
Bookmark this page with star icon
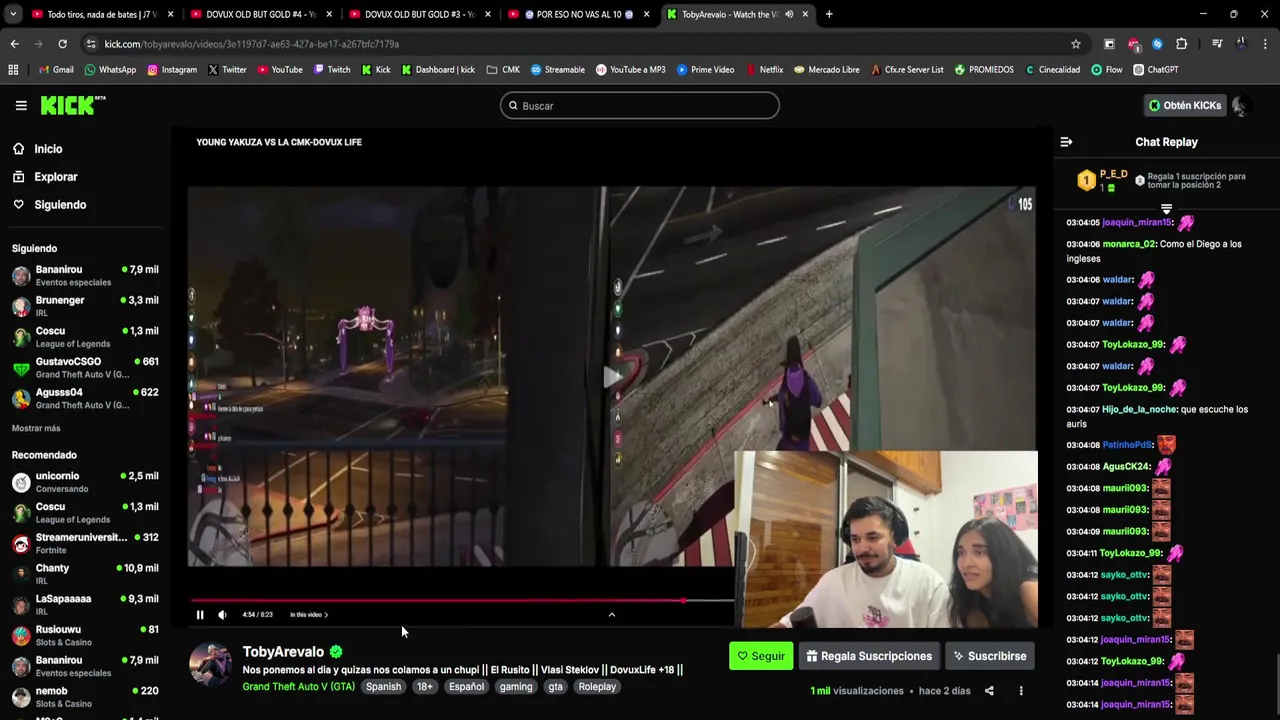pyautogui.click(x=1076, y=44)
